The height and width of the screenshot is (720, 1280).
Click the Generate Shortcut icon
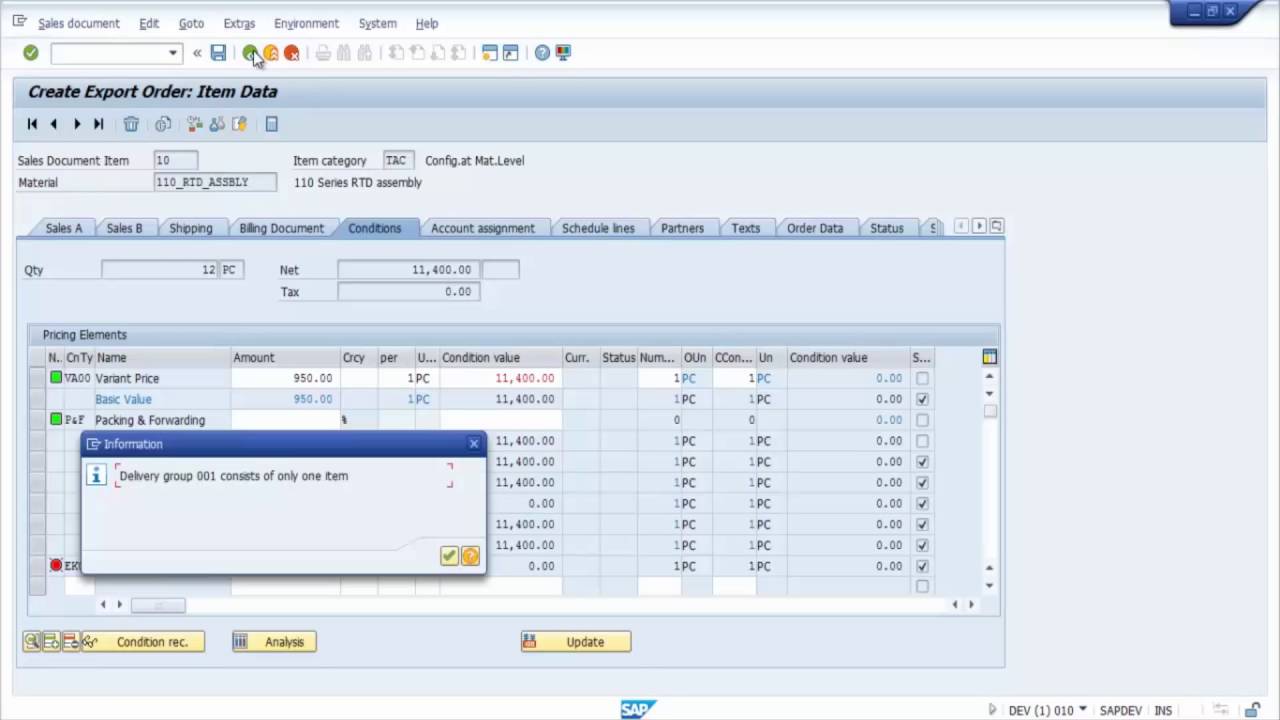point(511,53)
